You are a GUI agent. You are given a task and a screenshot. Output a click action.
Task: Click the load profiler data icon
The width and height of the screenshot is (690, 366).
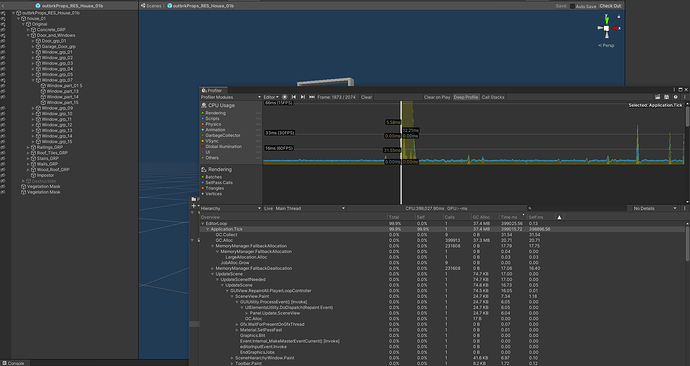(x=657, y=97)
